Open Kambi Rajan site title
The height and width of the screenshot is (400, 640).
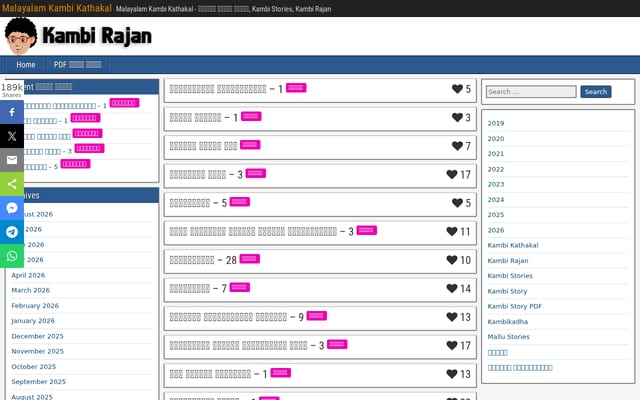pos(97,36)
